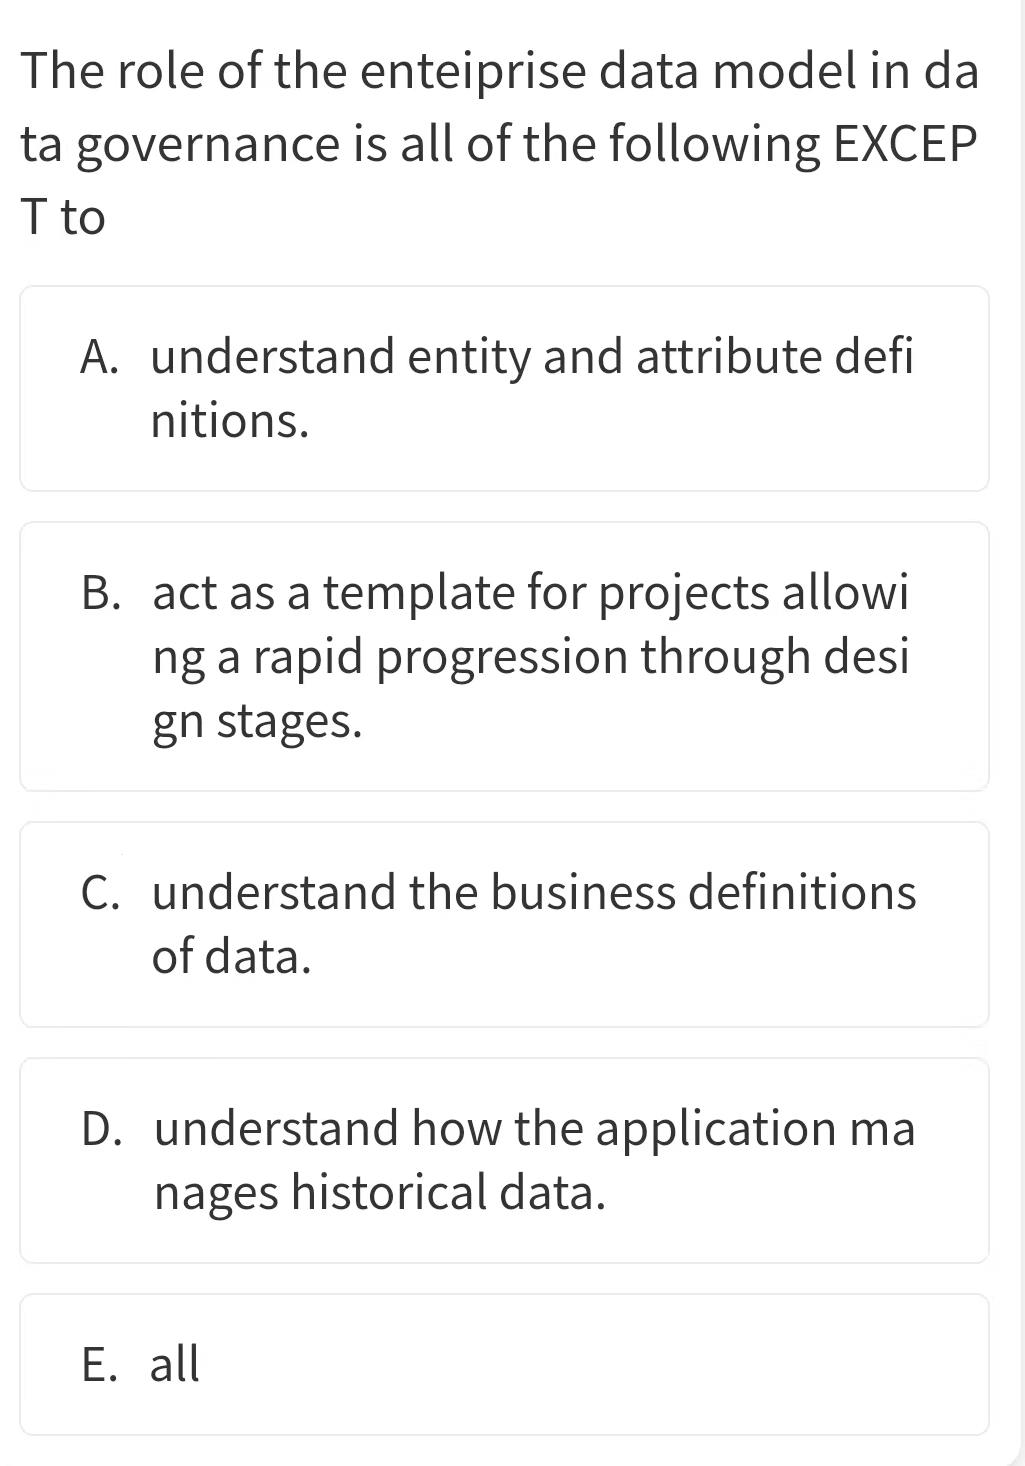
Task: Tap the text 'nitions.' in option A
Action: click(x=229, y=421)
